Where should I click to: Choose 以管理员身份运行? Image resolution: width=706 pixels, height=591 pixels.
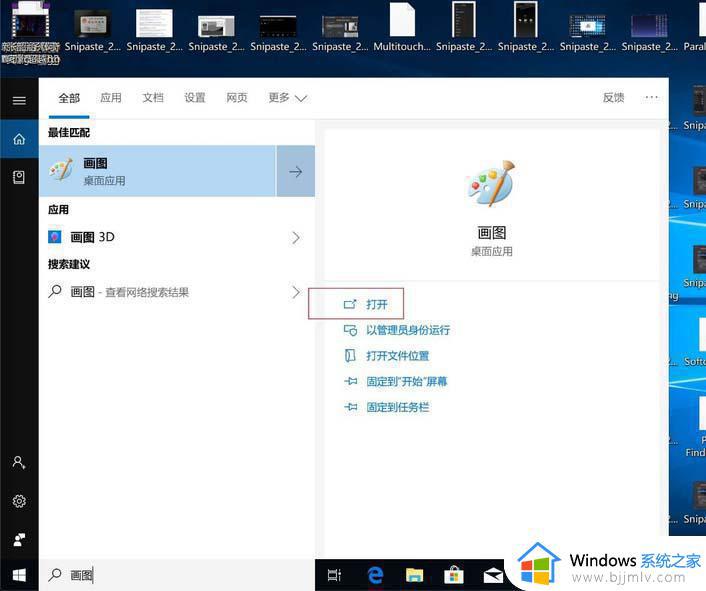tap(397, 330)
